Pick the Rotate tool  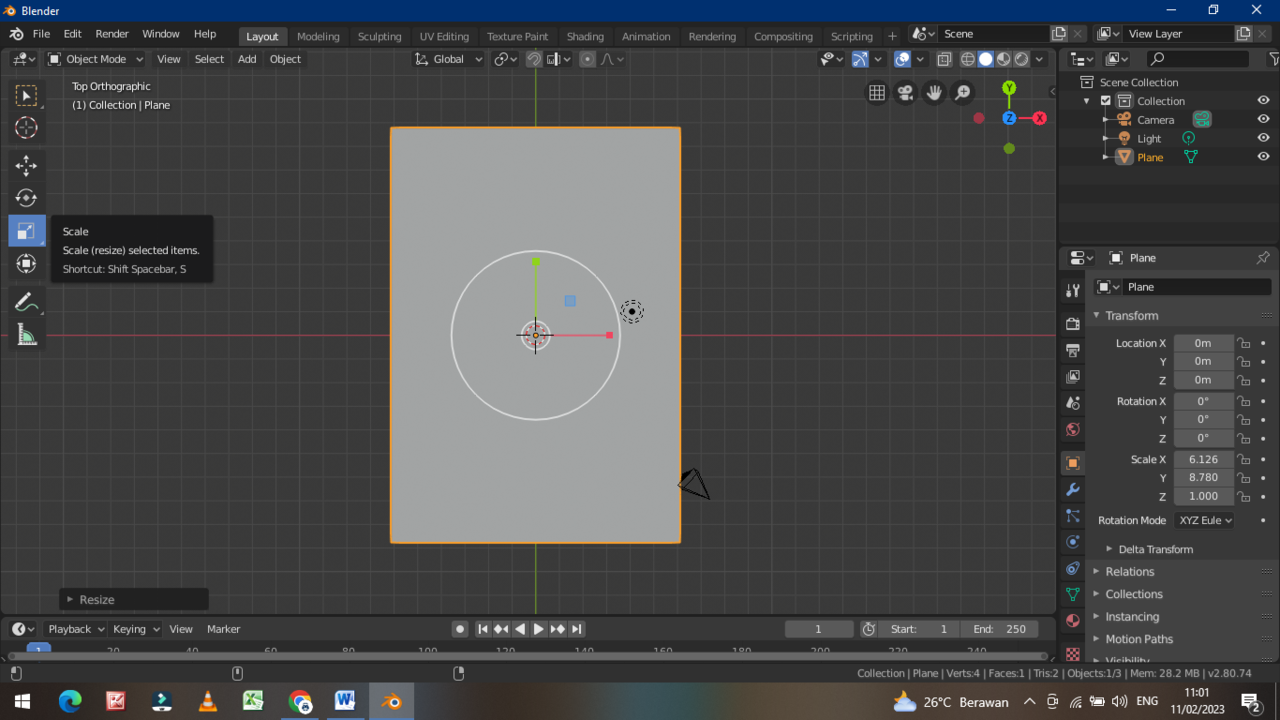tap(26, 198)
